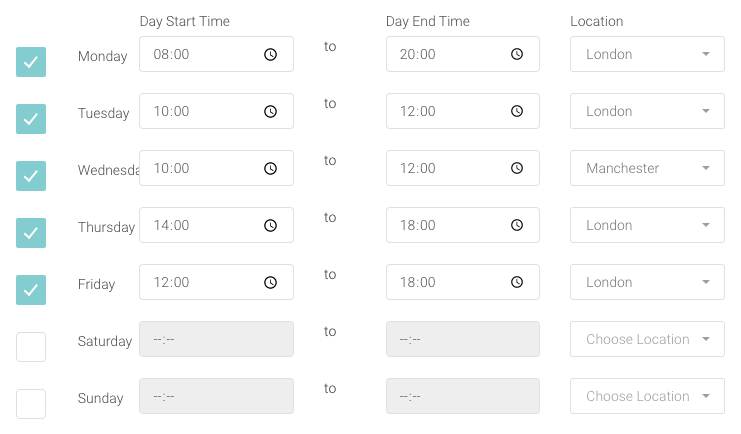Open Saturday's Choose Location dropdown

(647, 339)
